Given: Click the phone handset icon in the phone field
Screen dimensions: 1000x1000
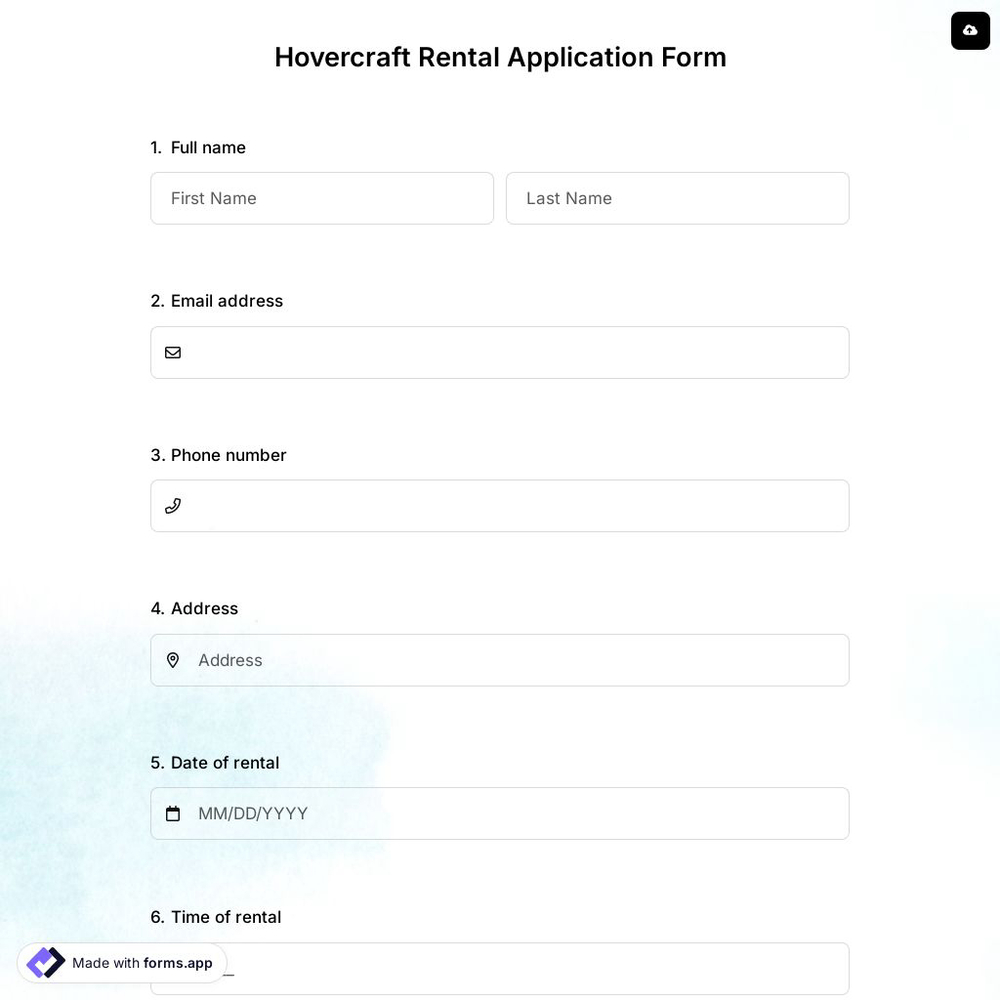Looking at the screenshot, I should click(173, 505).
